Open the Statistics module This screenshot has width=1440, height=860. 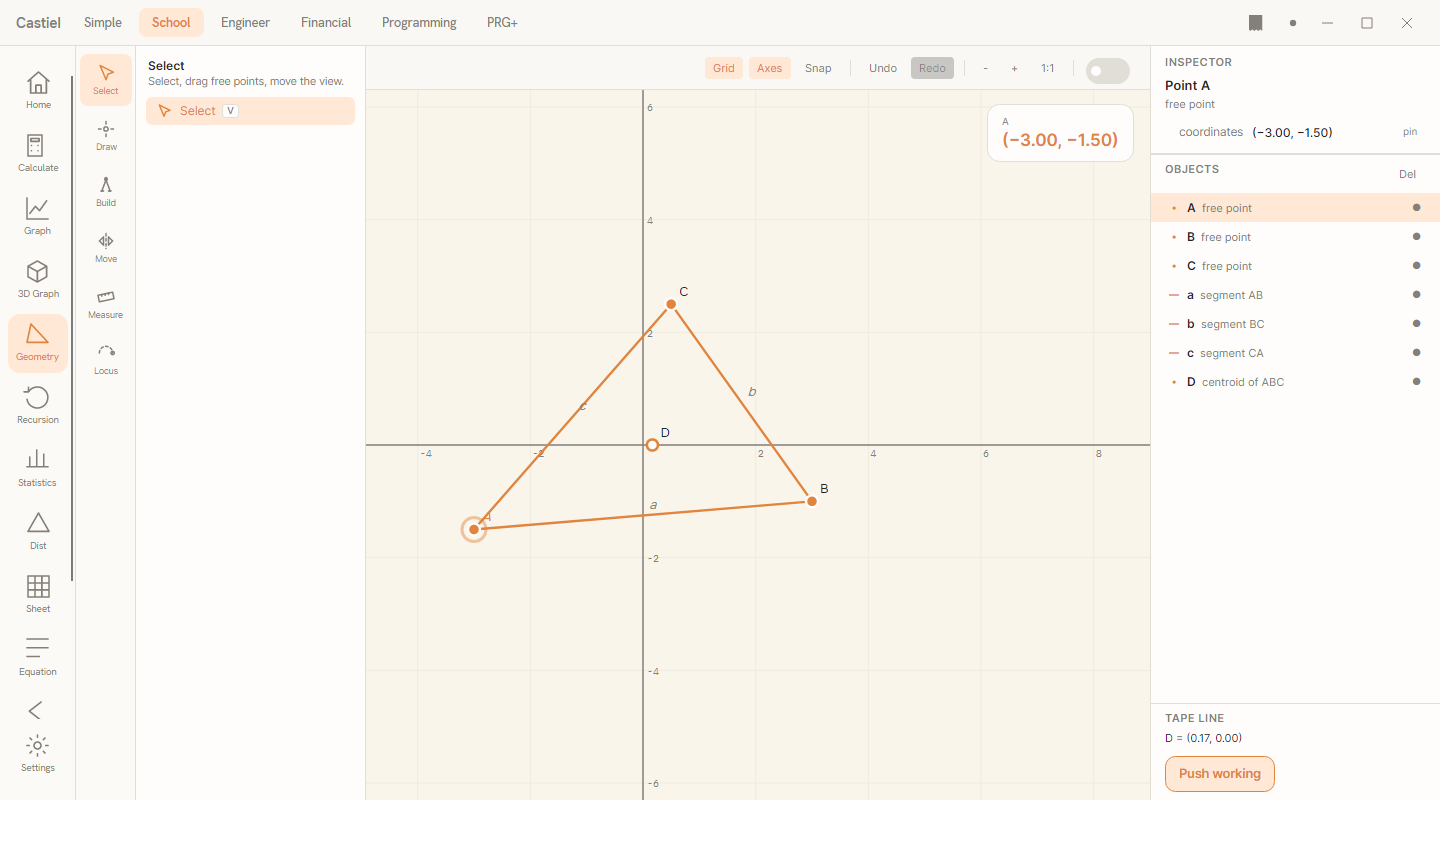(38, 469)
